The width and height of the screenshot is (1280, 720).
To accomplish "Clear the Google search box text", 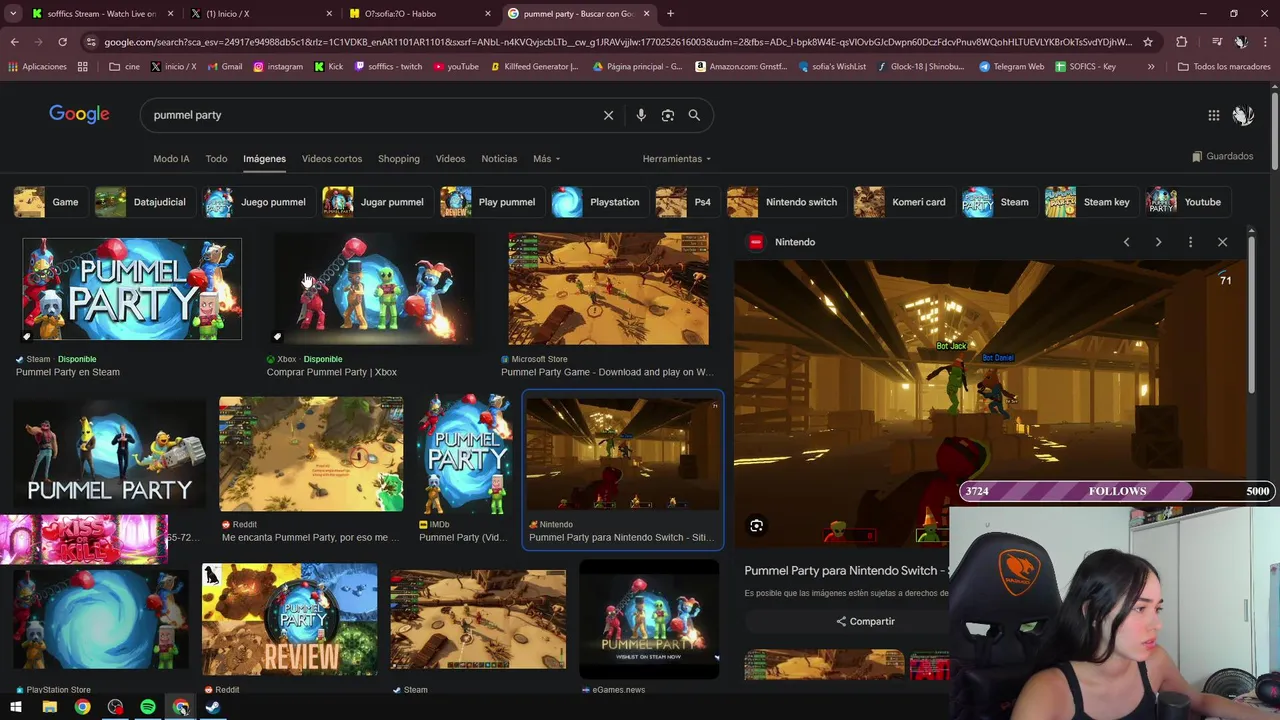I will point(608,115).
